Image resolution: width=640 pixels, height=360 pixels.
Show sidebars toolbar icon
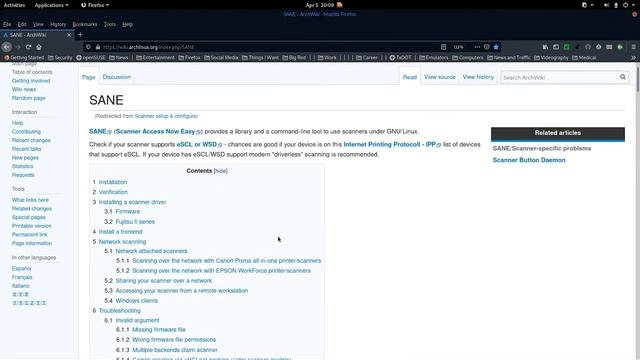tap(556, 47)
